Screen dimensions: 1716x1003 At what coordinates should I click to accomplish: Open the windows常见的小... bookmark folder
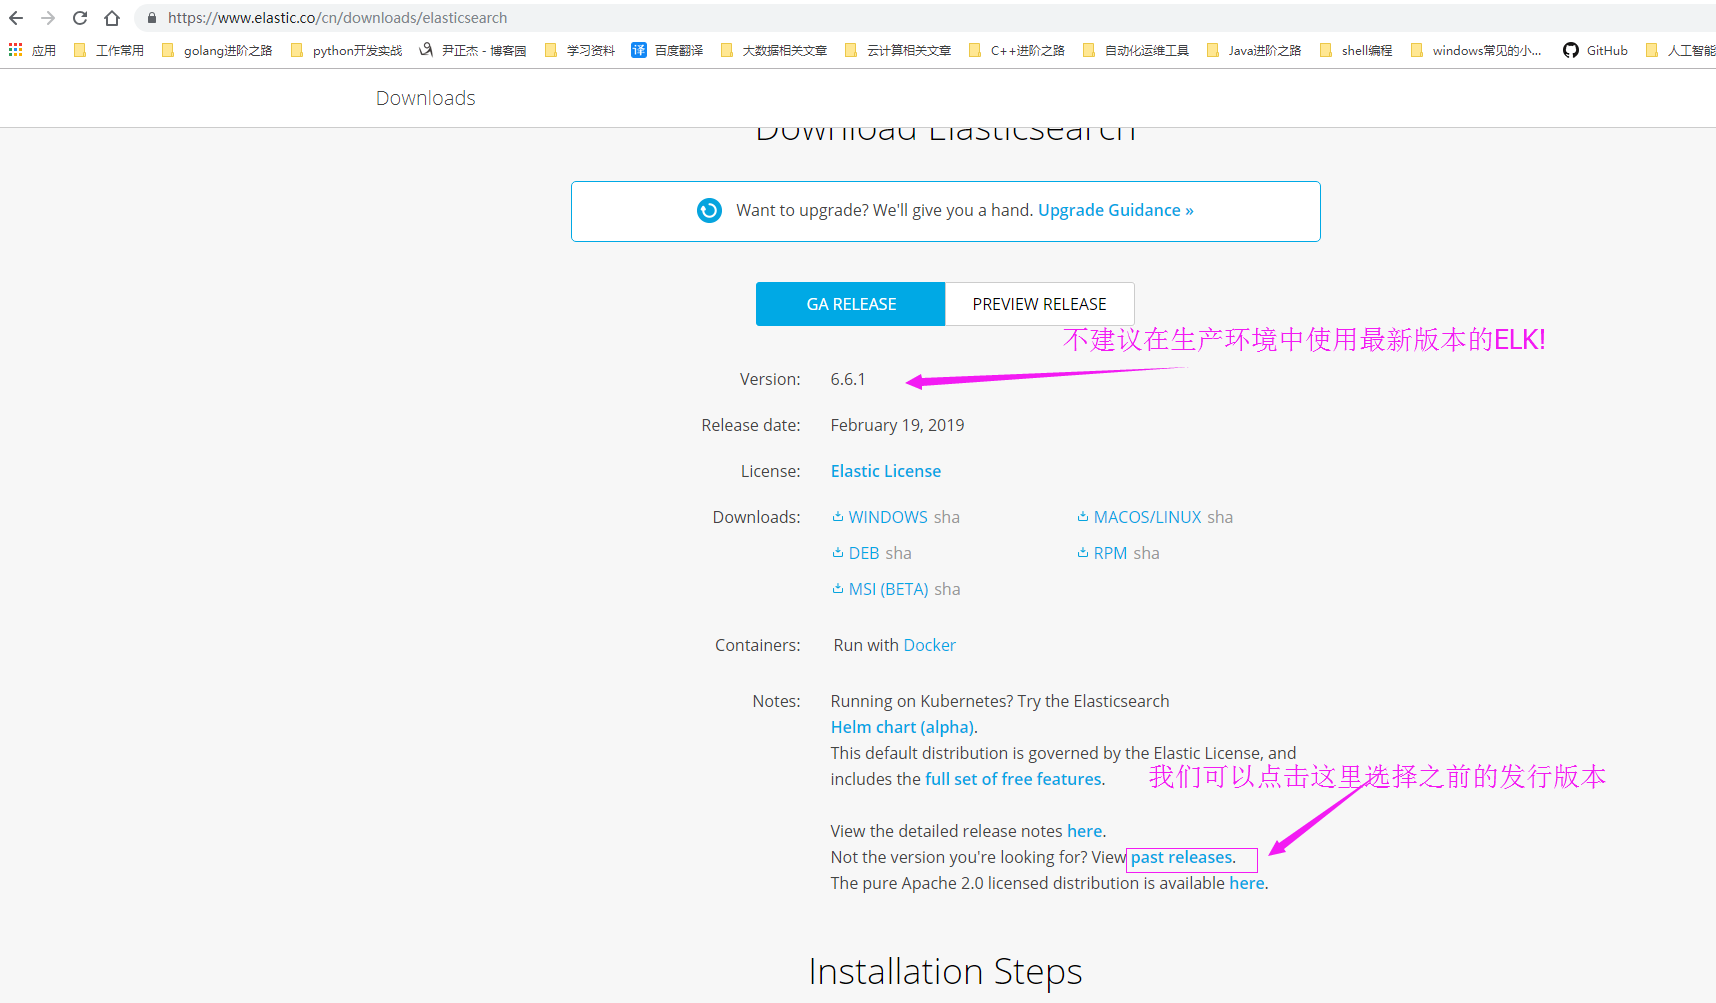tap(1475, 50)
